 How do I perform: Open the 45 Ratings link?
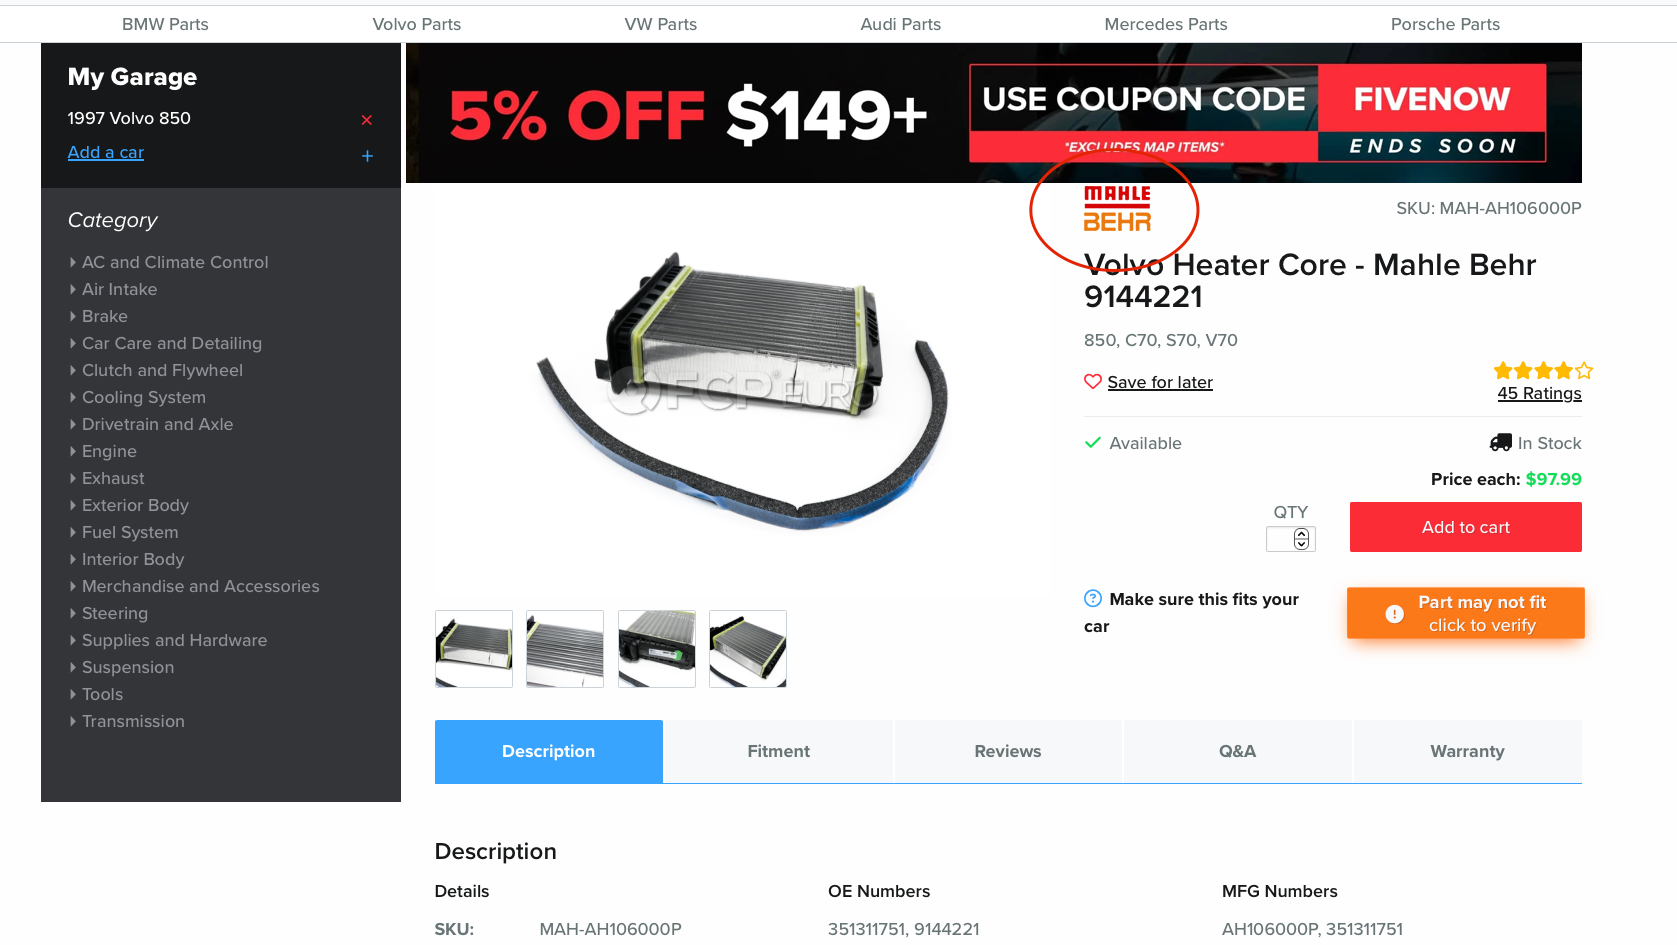[1539, 393]
